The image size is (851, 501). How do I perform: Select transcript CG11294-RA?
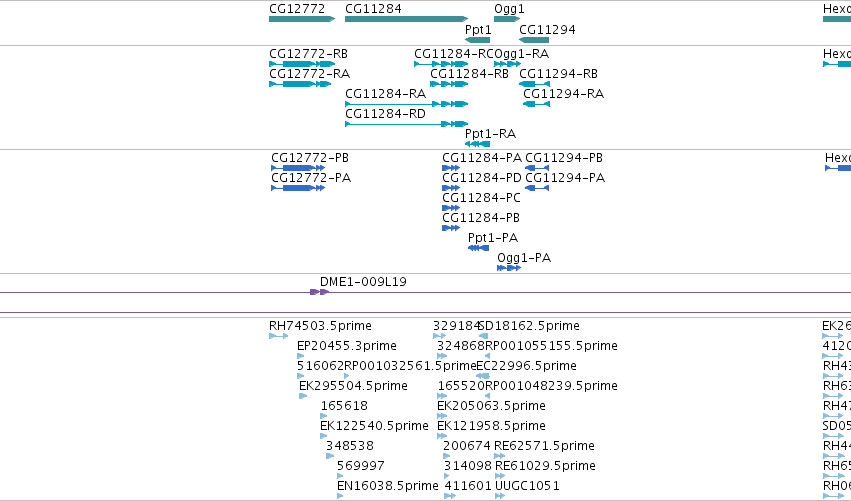[x=537, y=104]
